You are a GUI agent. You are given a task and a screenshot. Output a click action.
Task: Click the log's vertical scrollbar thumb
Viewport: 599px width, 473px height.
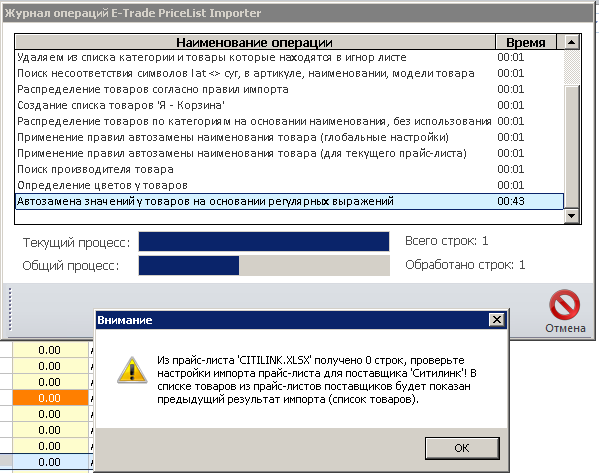coord(571,147)
